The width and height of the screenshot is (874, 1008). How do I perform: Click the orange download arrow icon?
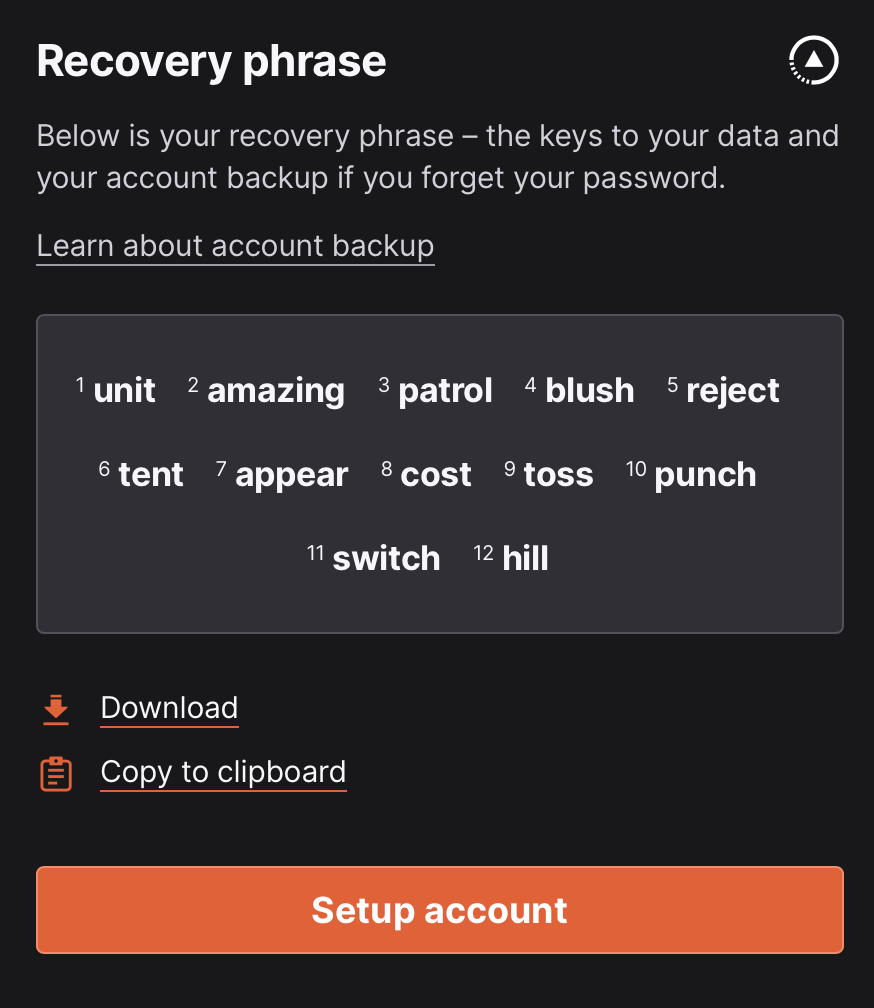[56, 709]
